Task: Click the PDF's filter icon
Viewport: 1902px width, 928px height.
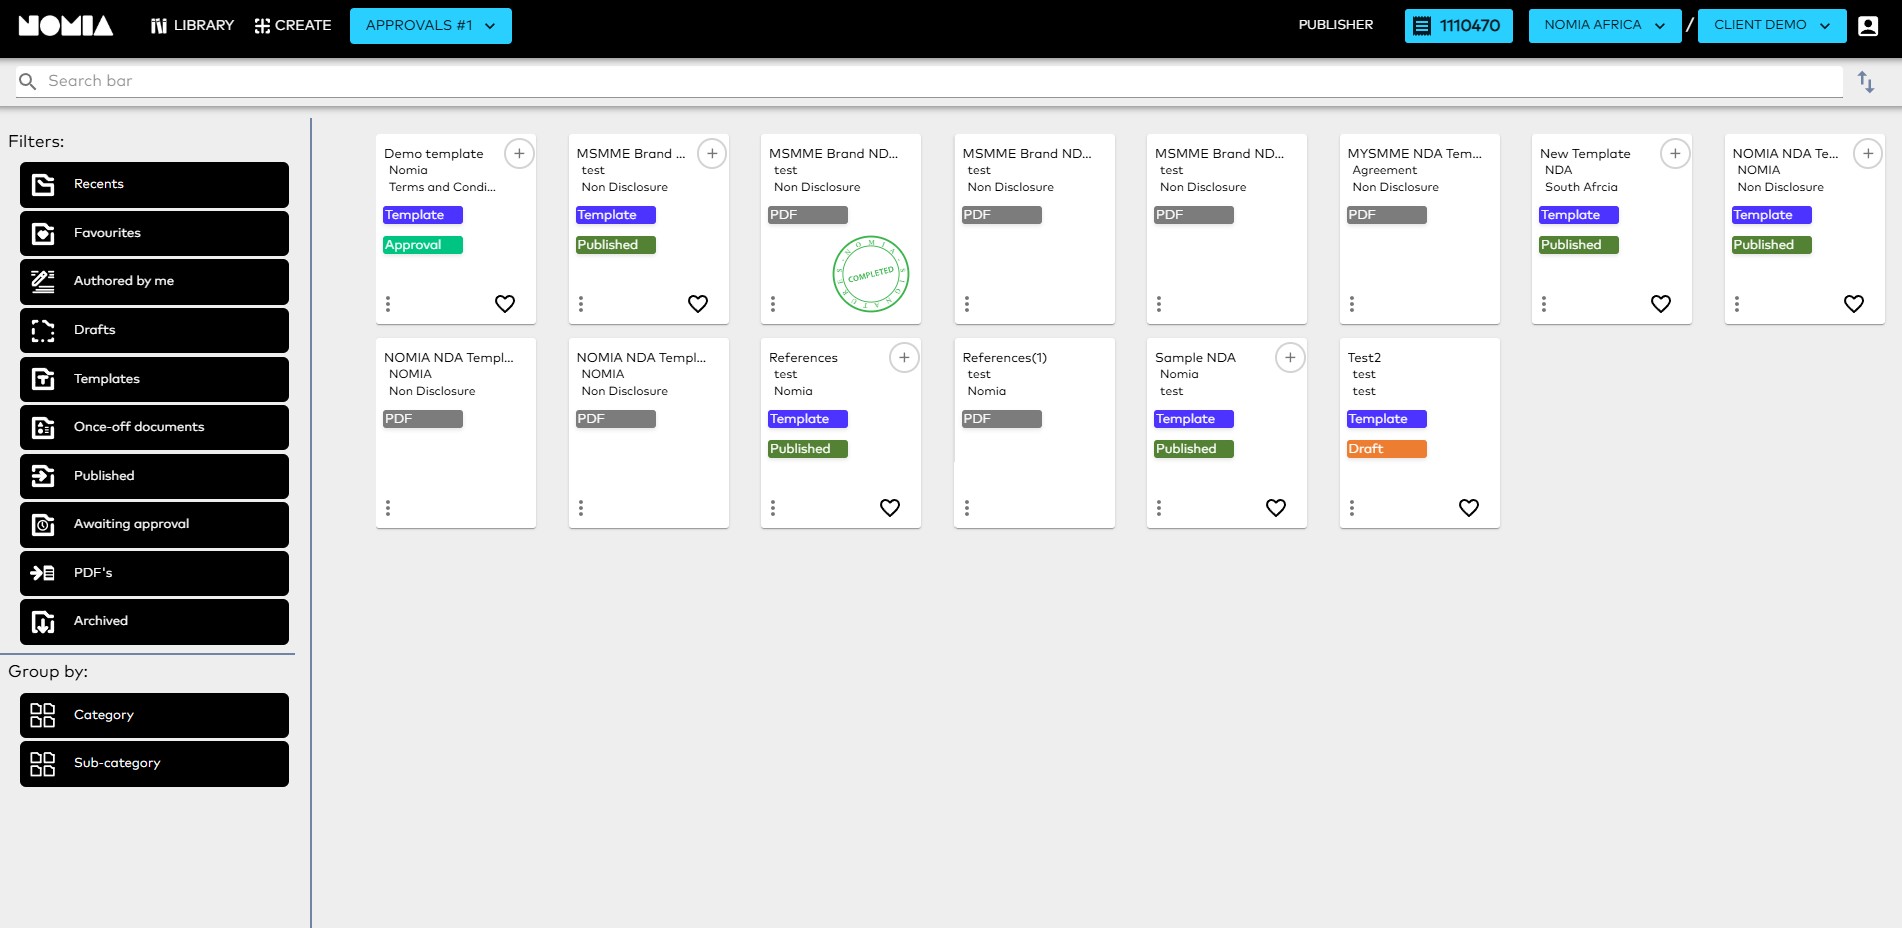Action: [43, 573]
